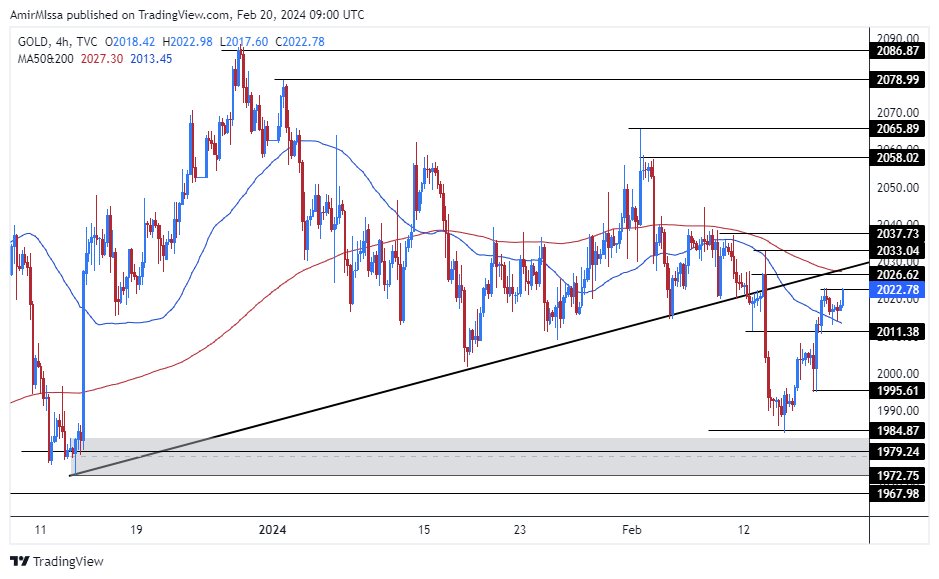Click the 2070.00 price axis tick
Viewport: 939px width, 579px height.
click(897, 113)
